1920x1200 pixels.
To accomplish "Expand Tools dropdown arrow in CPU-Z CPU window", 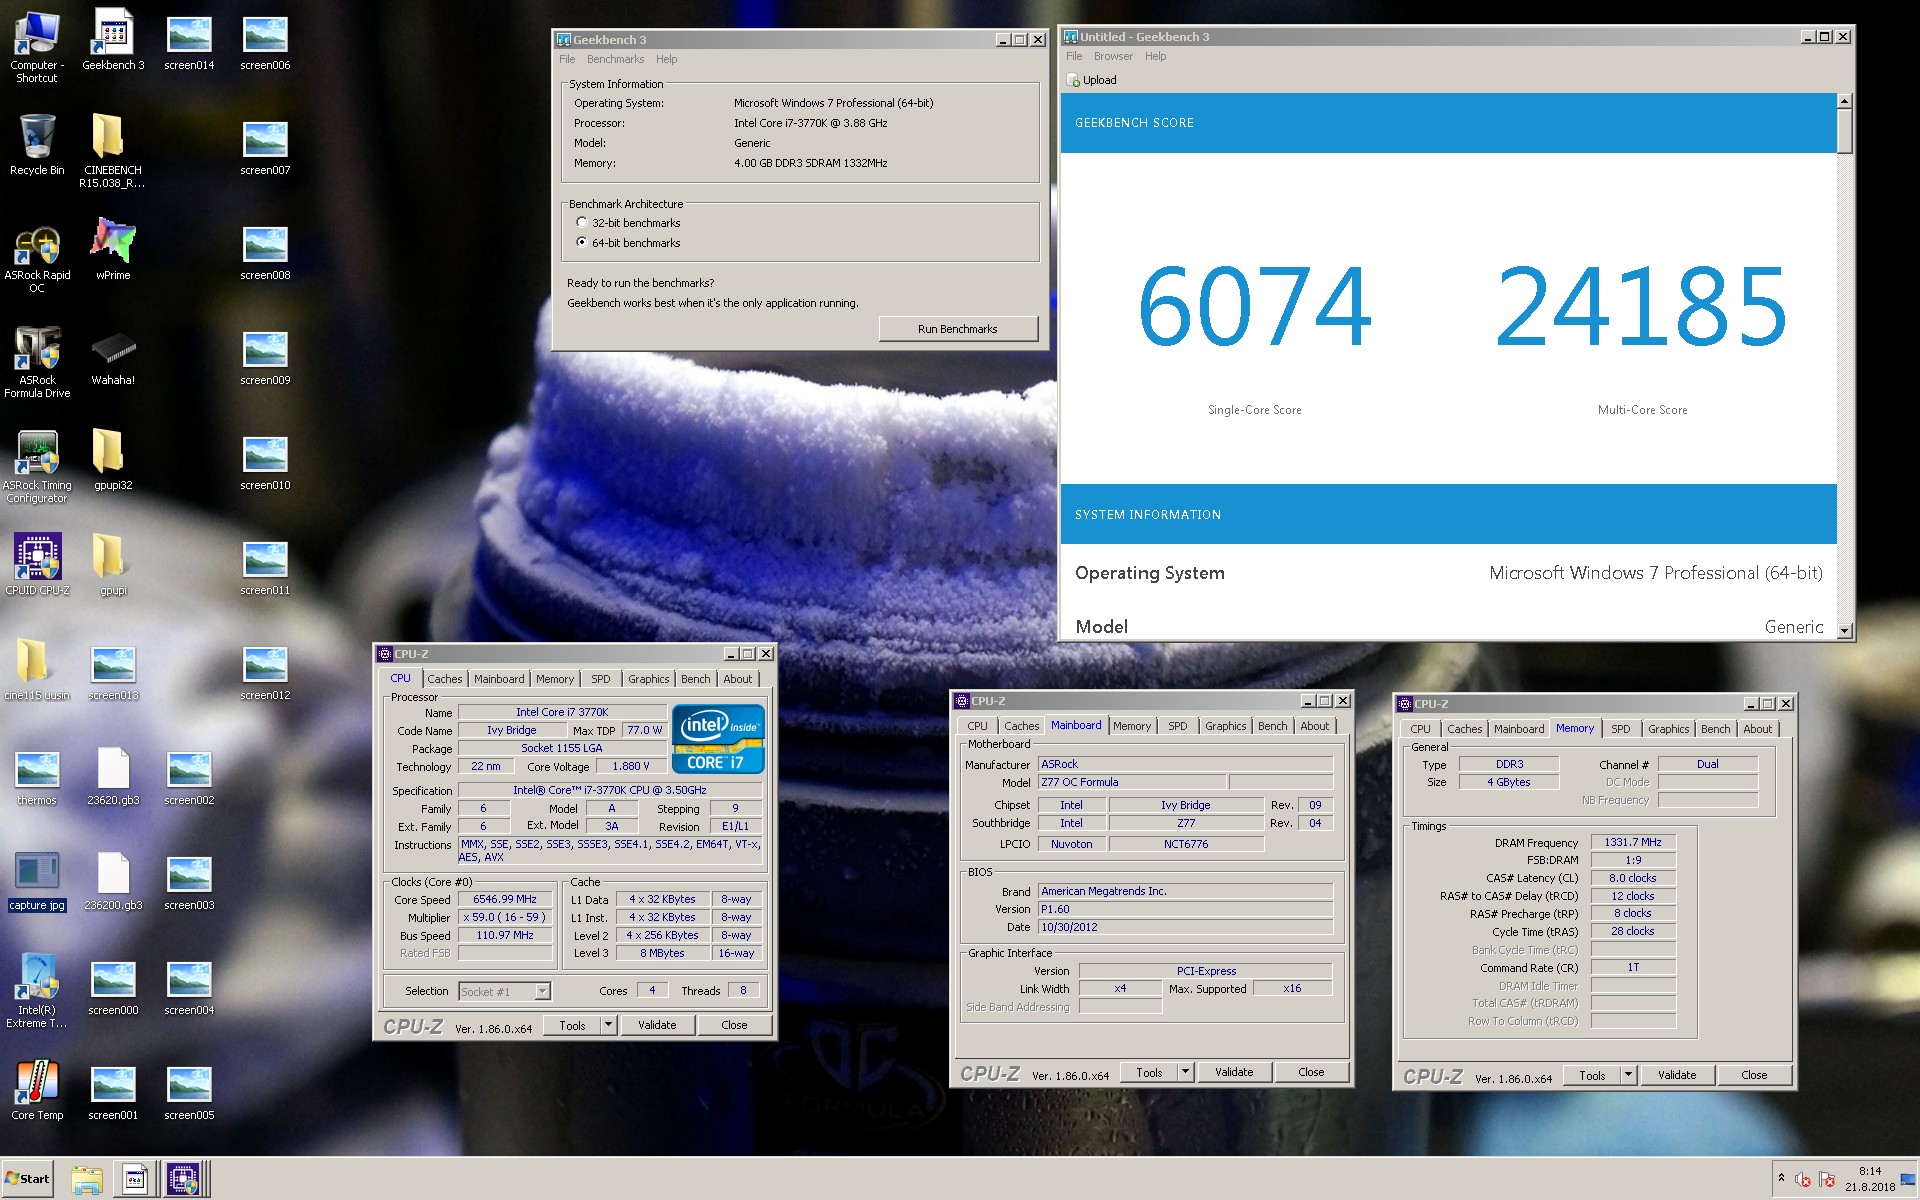I will coord(608,1025).
